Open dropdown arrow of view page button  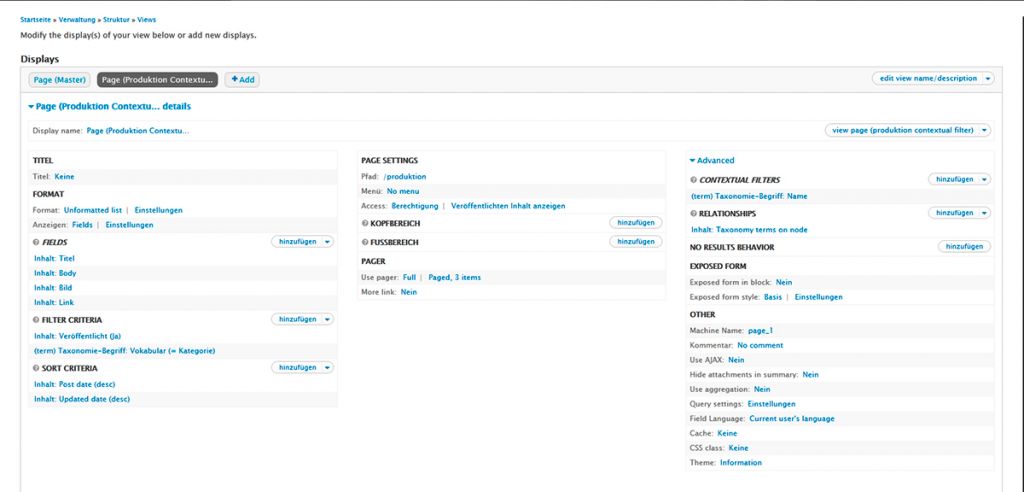pos(985,130)
